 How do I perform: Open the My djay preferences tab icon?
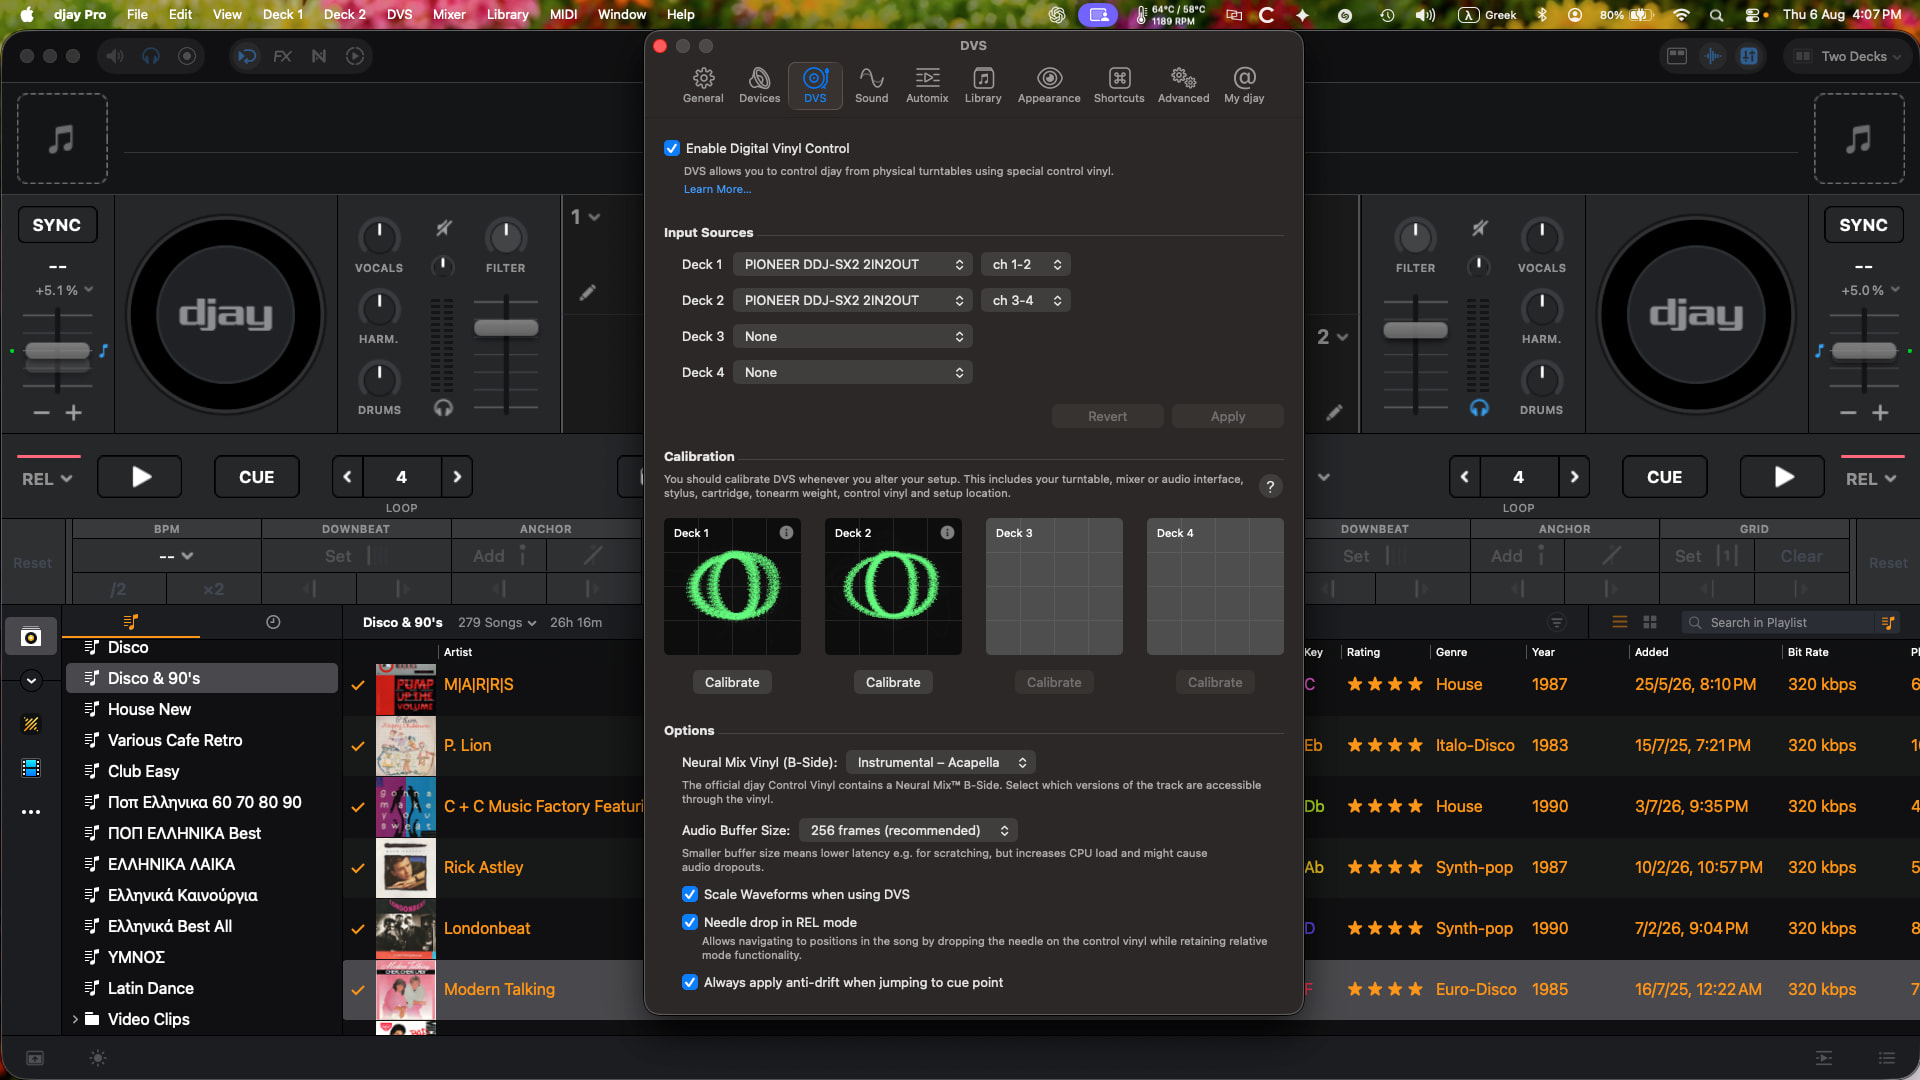click(1244, 85)
